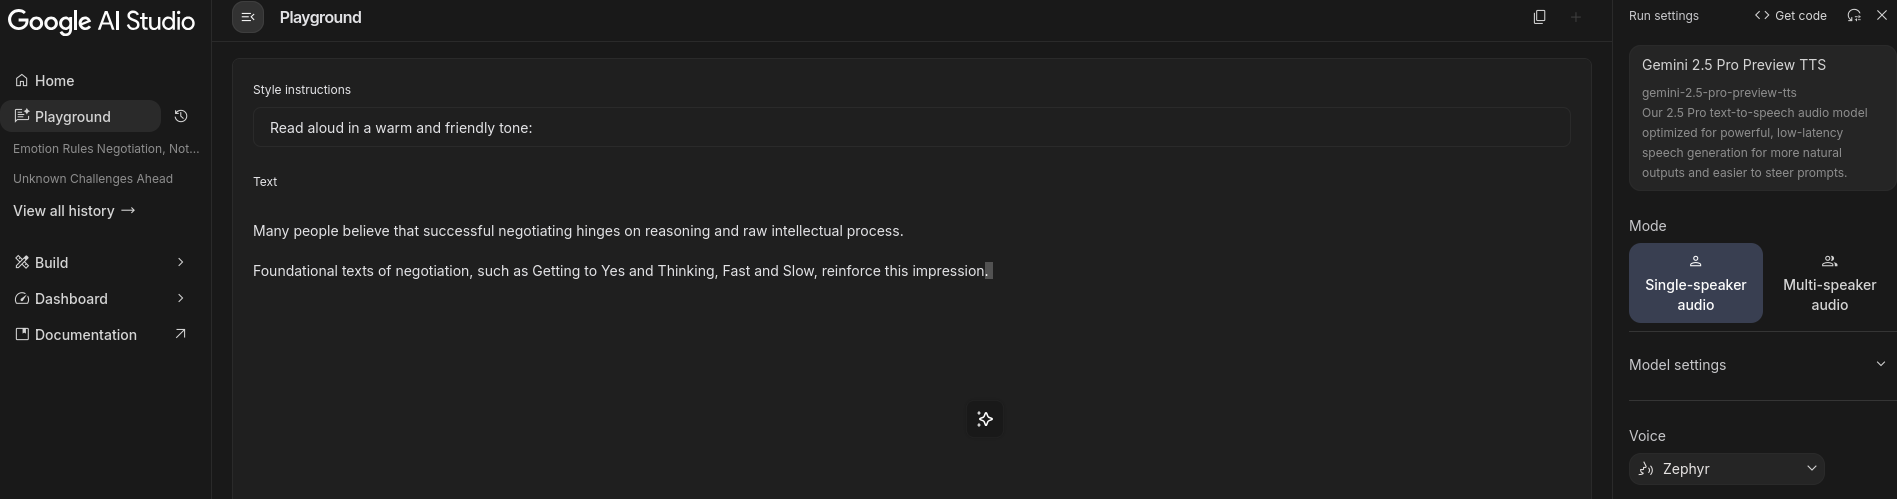Click the history clock icon beside Playground
The height and width of the screenshot is (499, 1897).
pyautogui.click(x=181, y=116)
